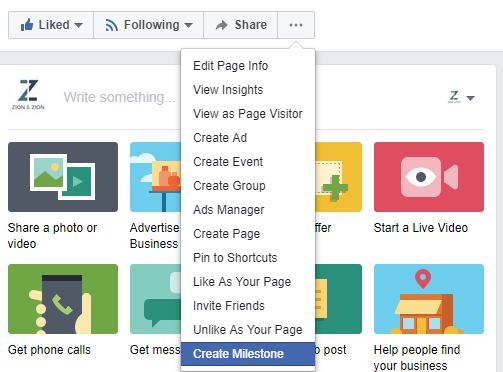Screen dimensions: 503x372
Task: Click the Zion & Zion page logo
Action: 28,95
